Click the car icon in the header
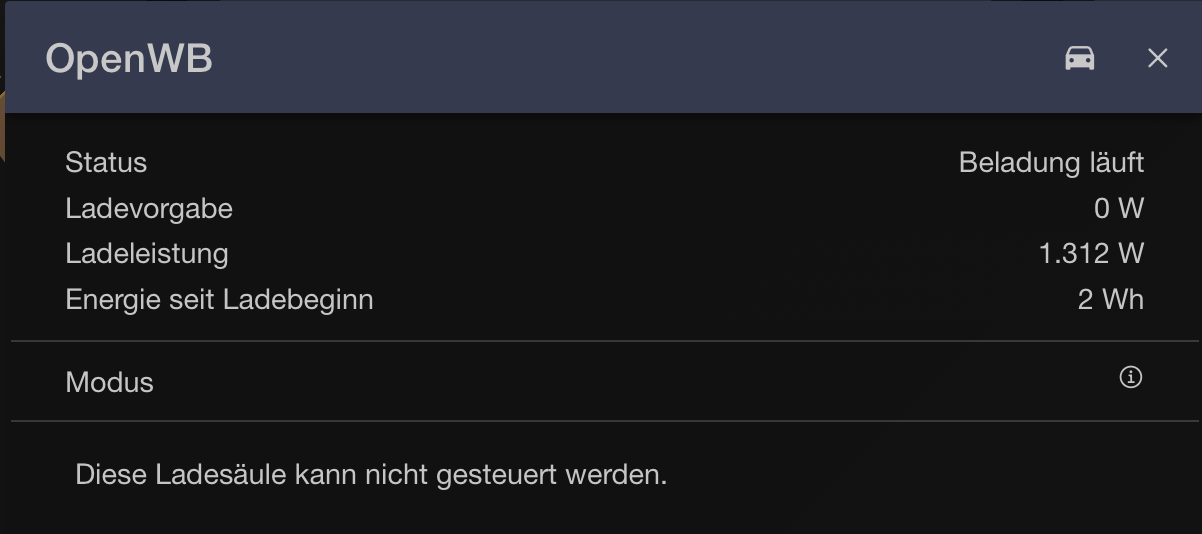The height and width of the screenshot is (534, 1202). (1080, 59)
